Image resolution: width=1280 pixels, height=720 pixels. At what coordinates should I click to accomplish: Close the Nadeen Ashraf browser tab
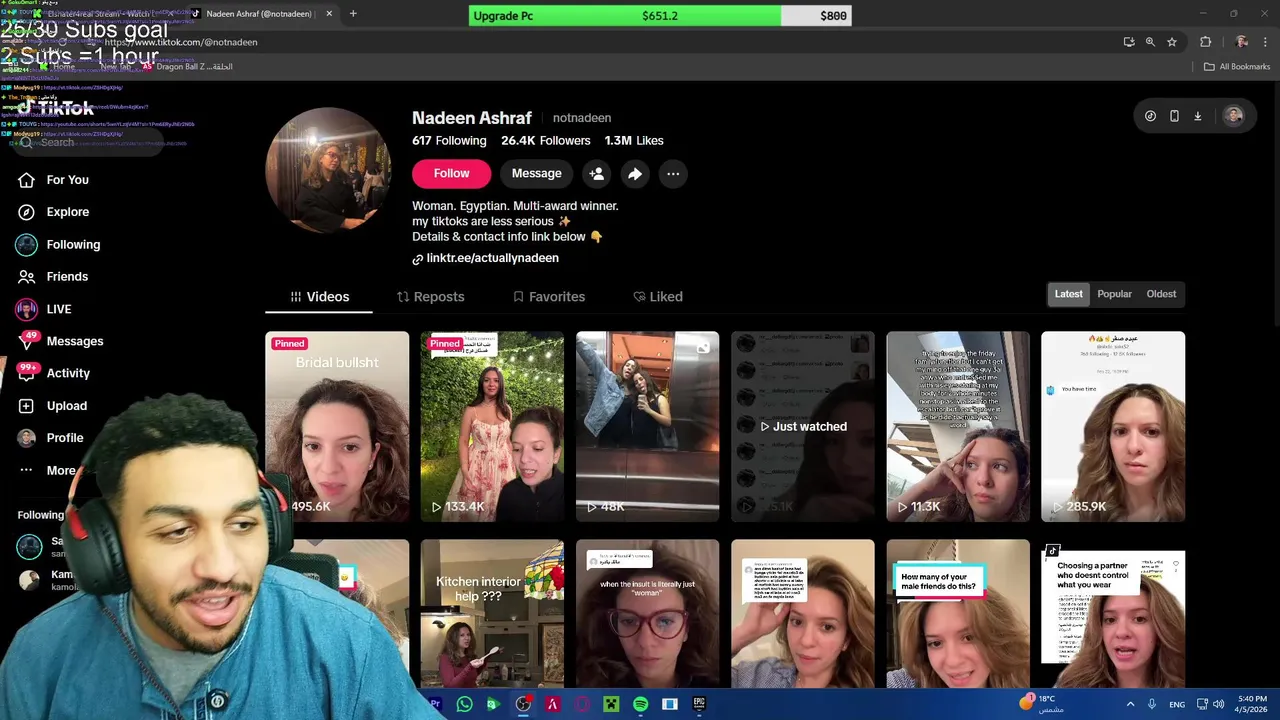(x=328, y=14)
